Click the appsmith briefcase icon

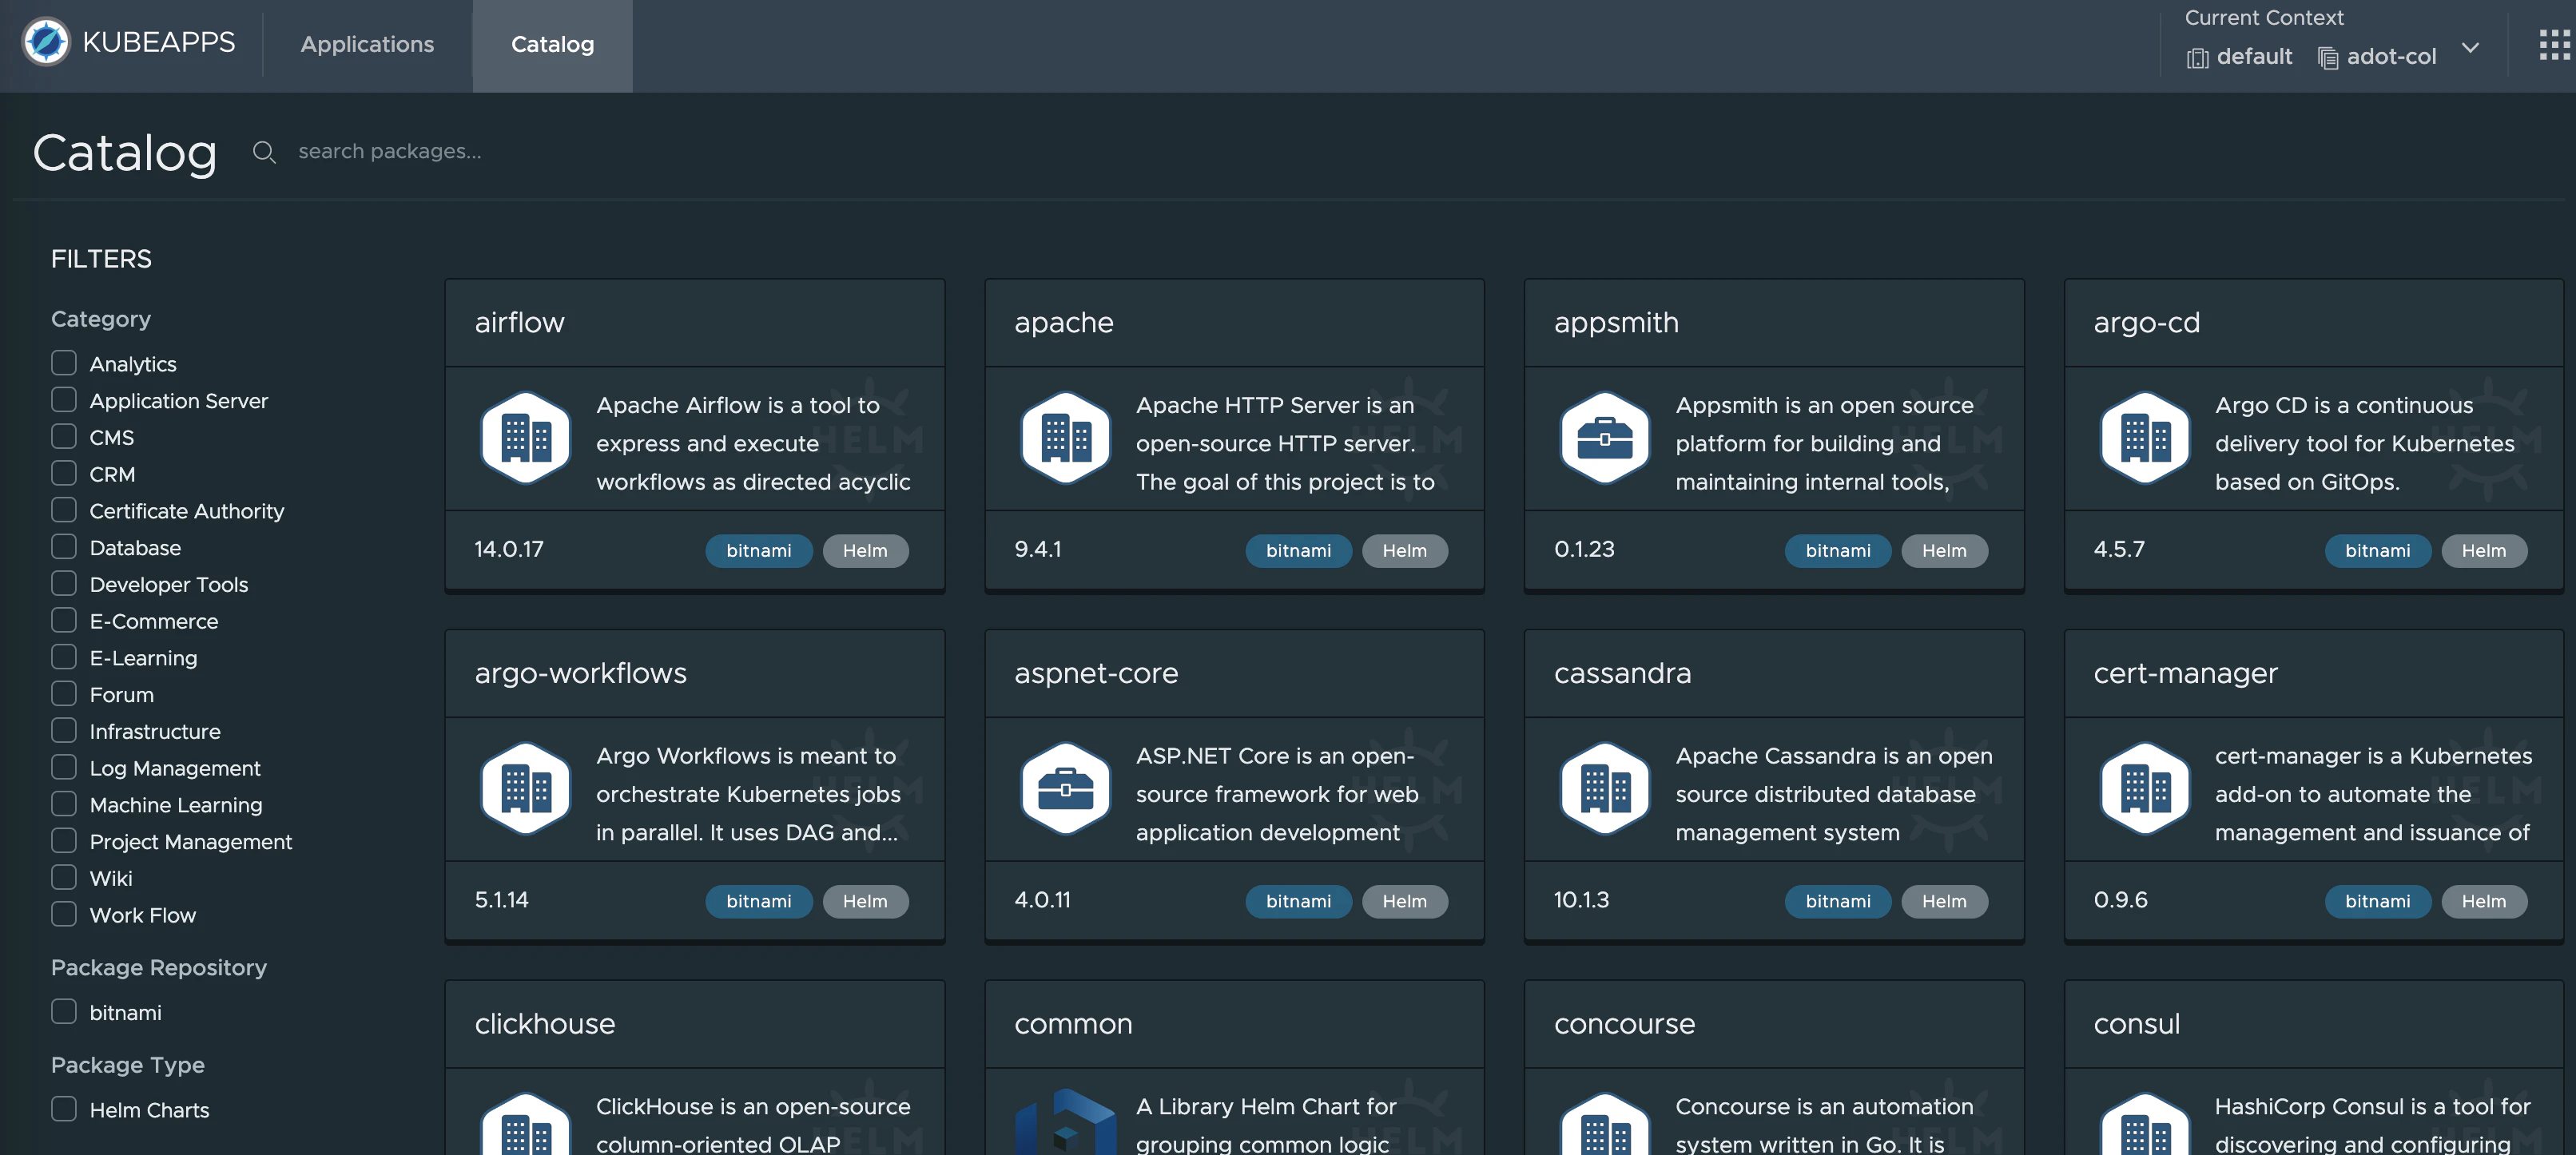(1605, 438)
